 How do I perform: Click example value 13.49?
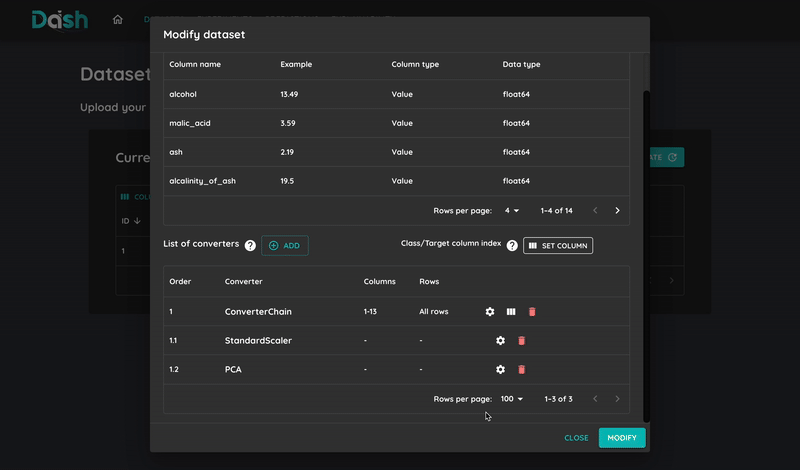pyautogui.click(x=289, y=94)
